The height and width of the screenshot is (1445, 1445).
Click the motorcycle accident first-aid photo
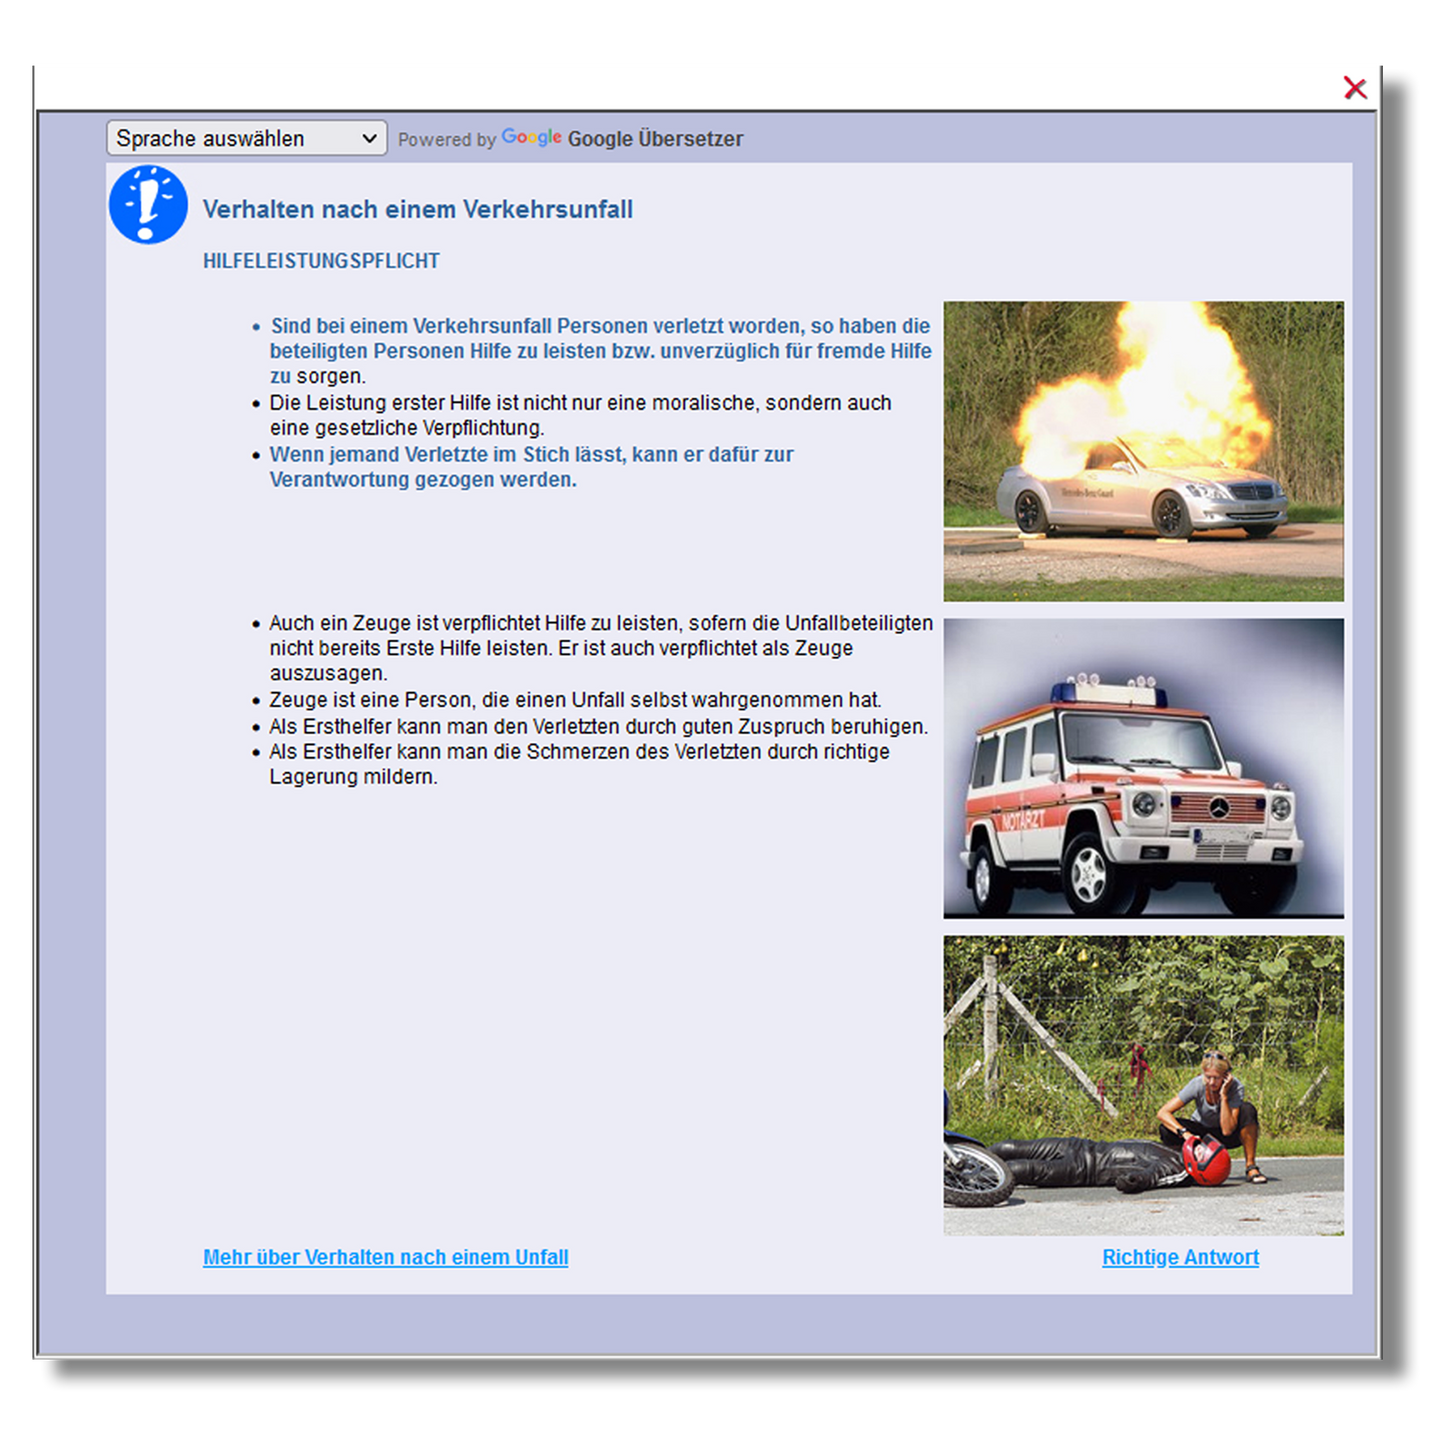[1143, 1085]
